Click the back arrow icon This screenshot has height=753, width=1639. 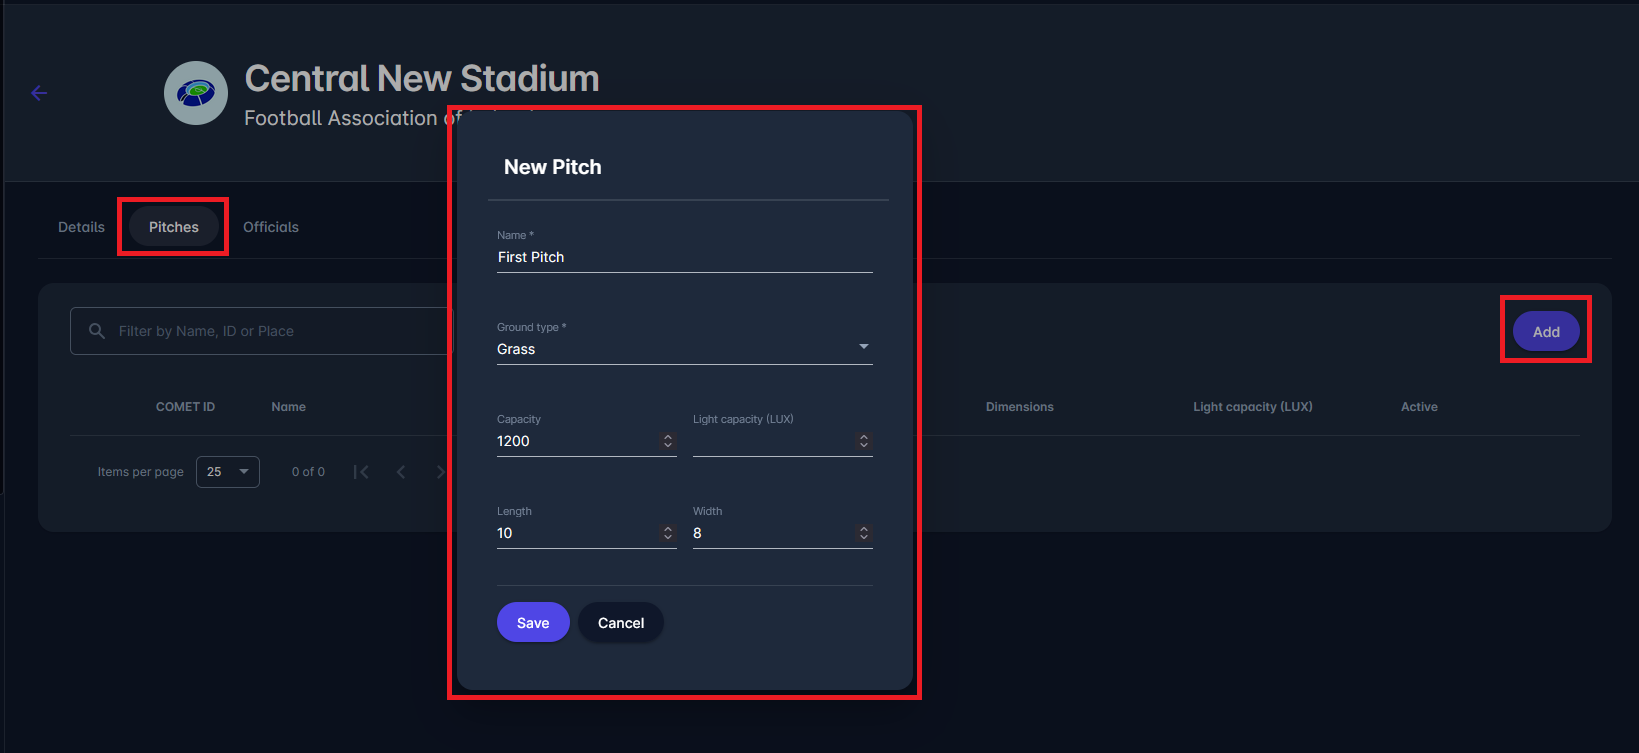pyautogui.click(x=39, y=93)
